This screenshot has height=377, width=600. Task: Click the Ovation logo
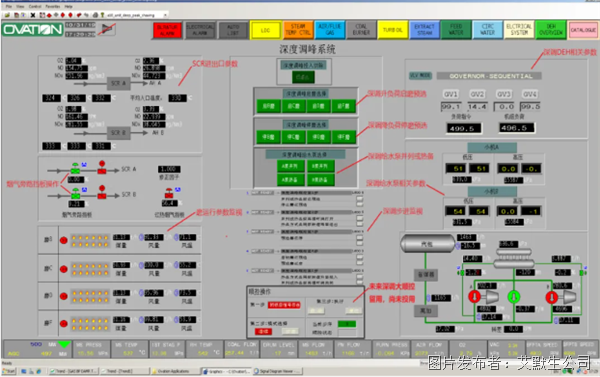pos(33,29)
